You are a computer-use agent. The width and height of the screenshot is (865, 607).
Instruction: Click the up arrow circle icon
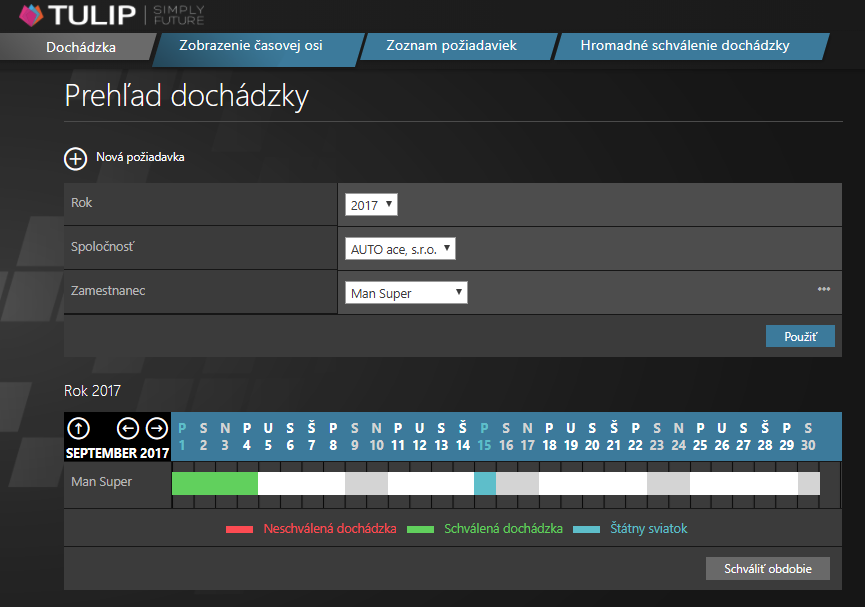[x=78, y=428]
